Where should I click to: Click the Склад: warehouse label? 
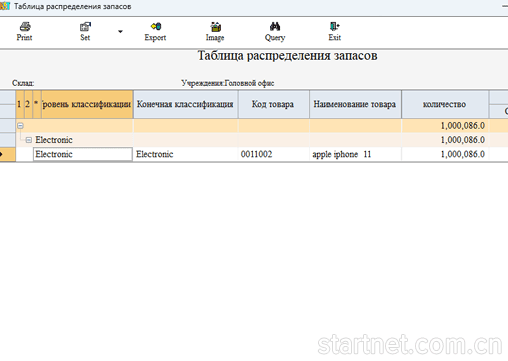pyautogui.click(x=23, y=83)
